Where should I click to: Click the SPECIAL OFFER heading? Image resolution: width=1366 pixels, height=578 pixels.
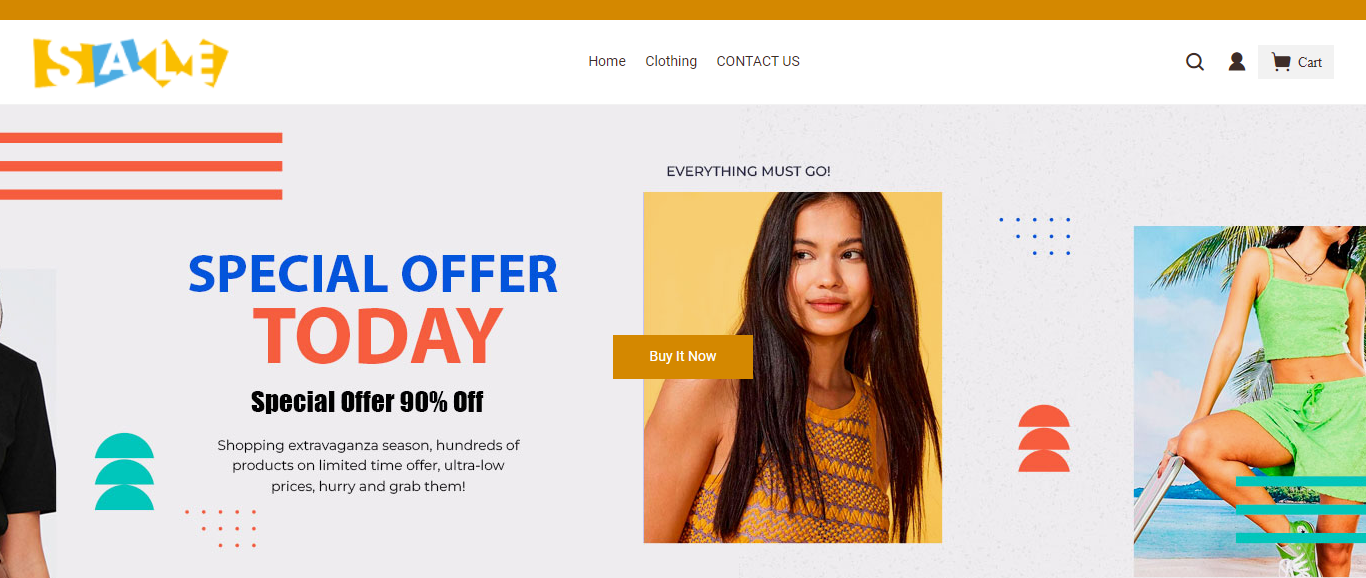click(x=373, y=274)
